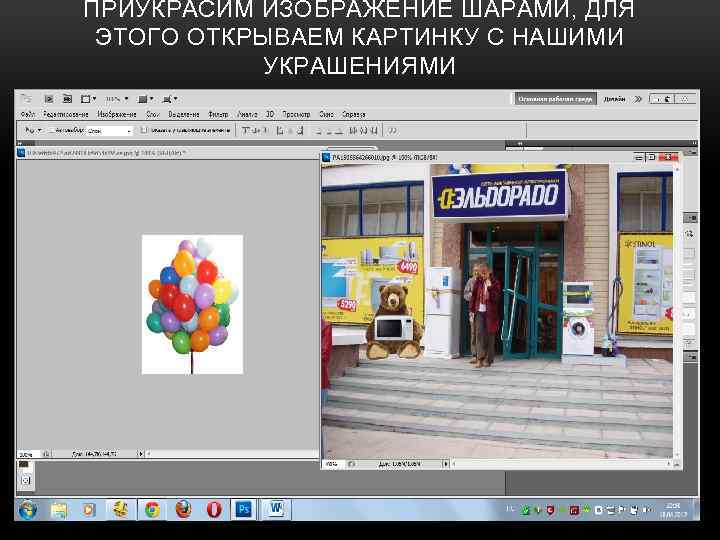This screenshot has width=720, height=540.
Task: Open Firefox from taskbar
Action: tap(183, 510)
